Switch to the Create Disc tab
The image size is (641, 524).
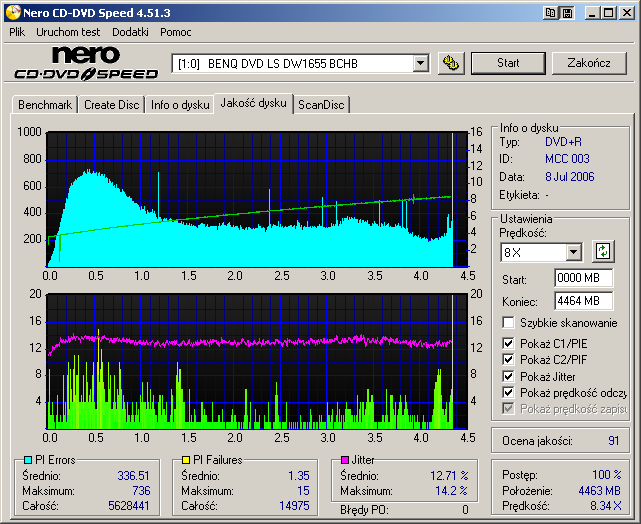112,105
